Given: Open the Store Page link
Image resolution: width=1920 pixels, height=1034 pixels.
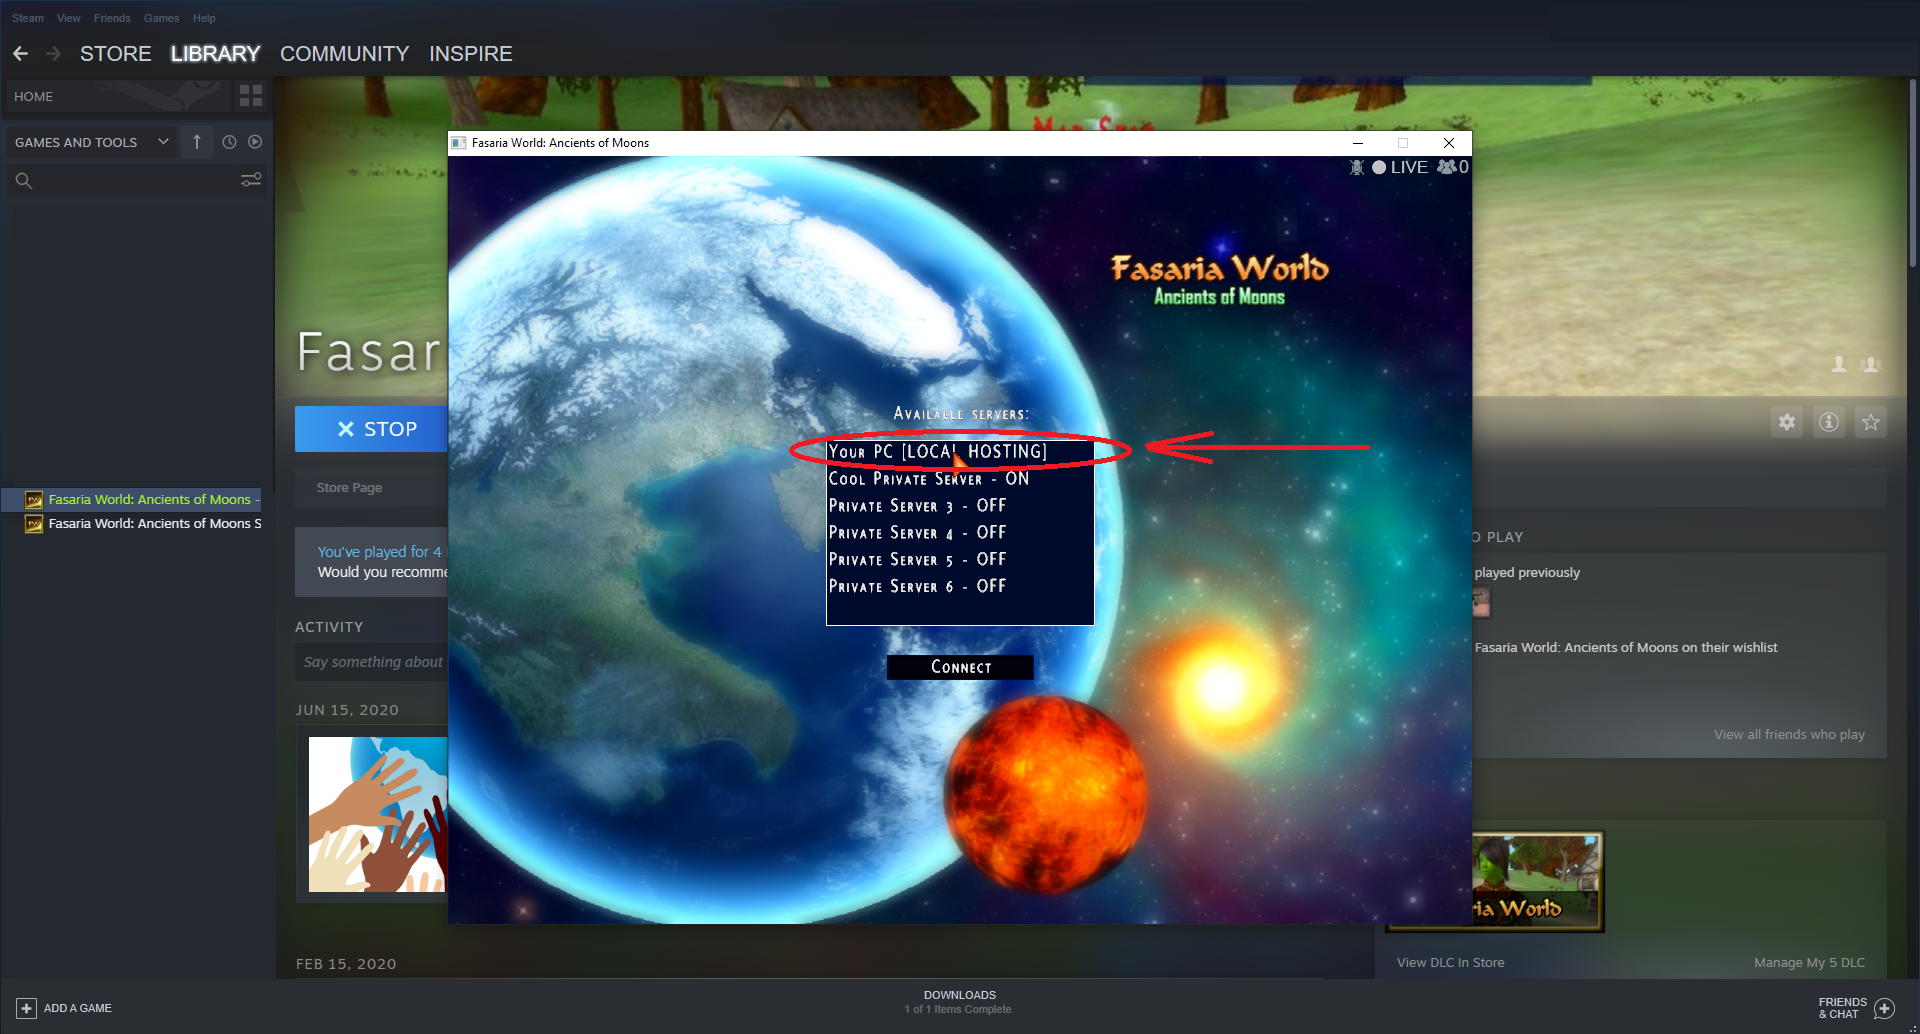Looking at the screenshot, I should point(349,488).
